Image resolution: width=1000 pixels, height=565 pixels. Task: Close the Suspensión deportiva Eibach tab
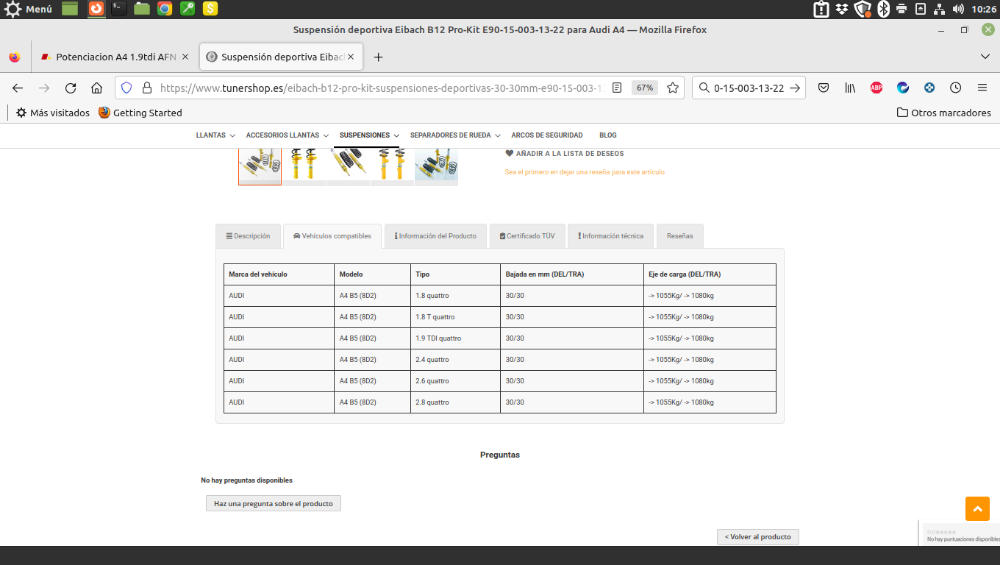point(351,57)
